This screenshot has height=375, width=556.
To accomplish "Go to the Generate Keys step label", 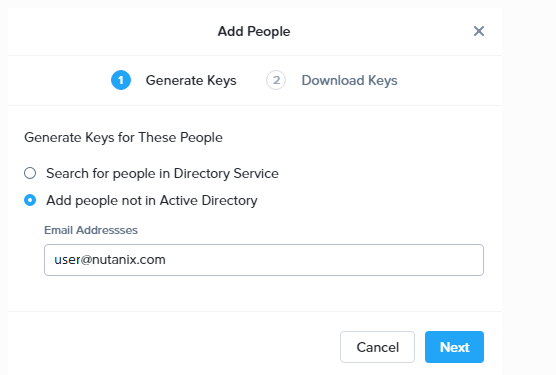I will (x=191, y=80).
